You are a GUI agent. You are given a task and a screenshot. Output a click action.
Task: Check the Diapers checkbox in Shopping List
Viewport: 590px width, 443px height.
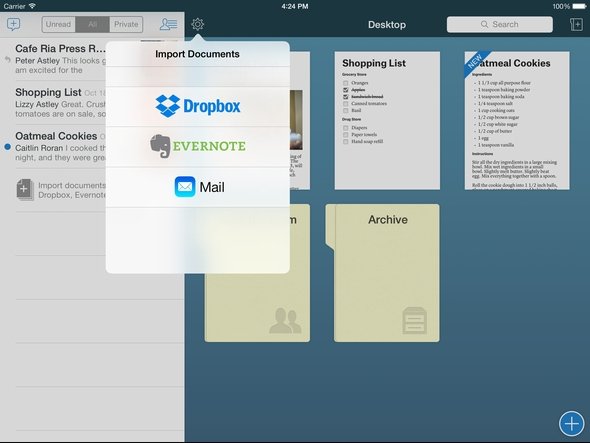(345, 128)
